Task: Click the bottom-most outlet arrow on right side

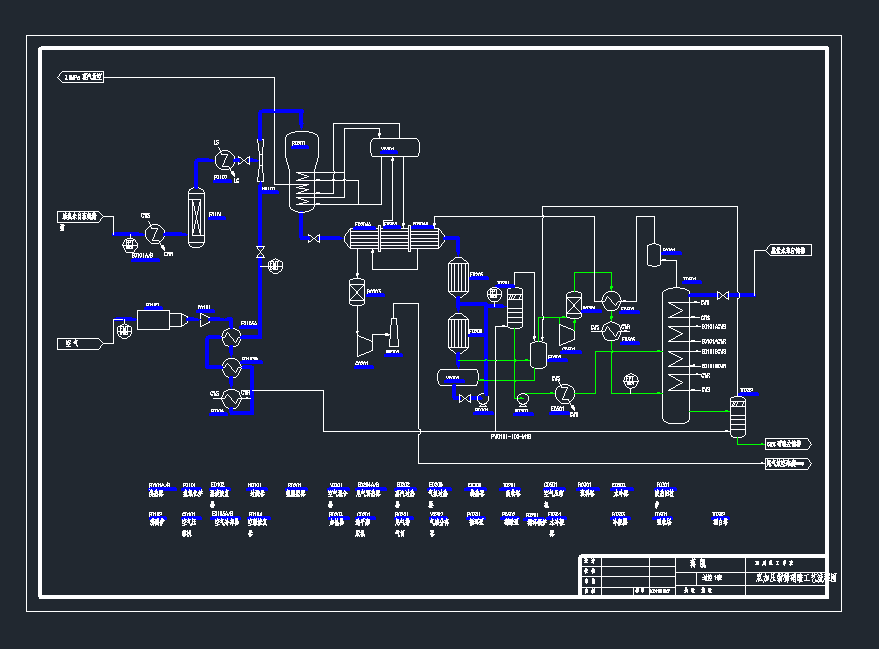Action: pyautogui.click(x=788, y=464)
